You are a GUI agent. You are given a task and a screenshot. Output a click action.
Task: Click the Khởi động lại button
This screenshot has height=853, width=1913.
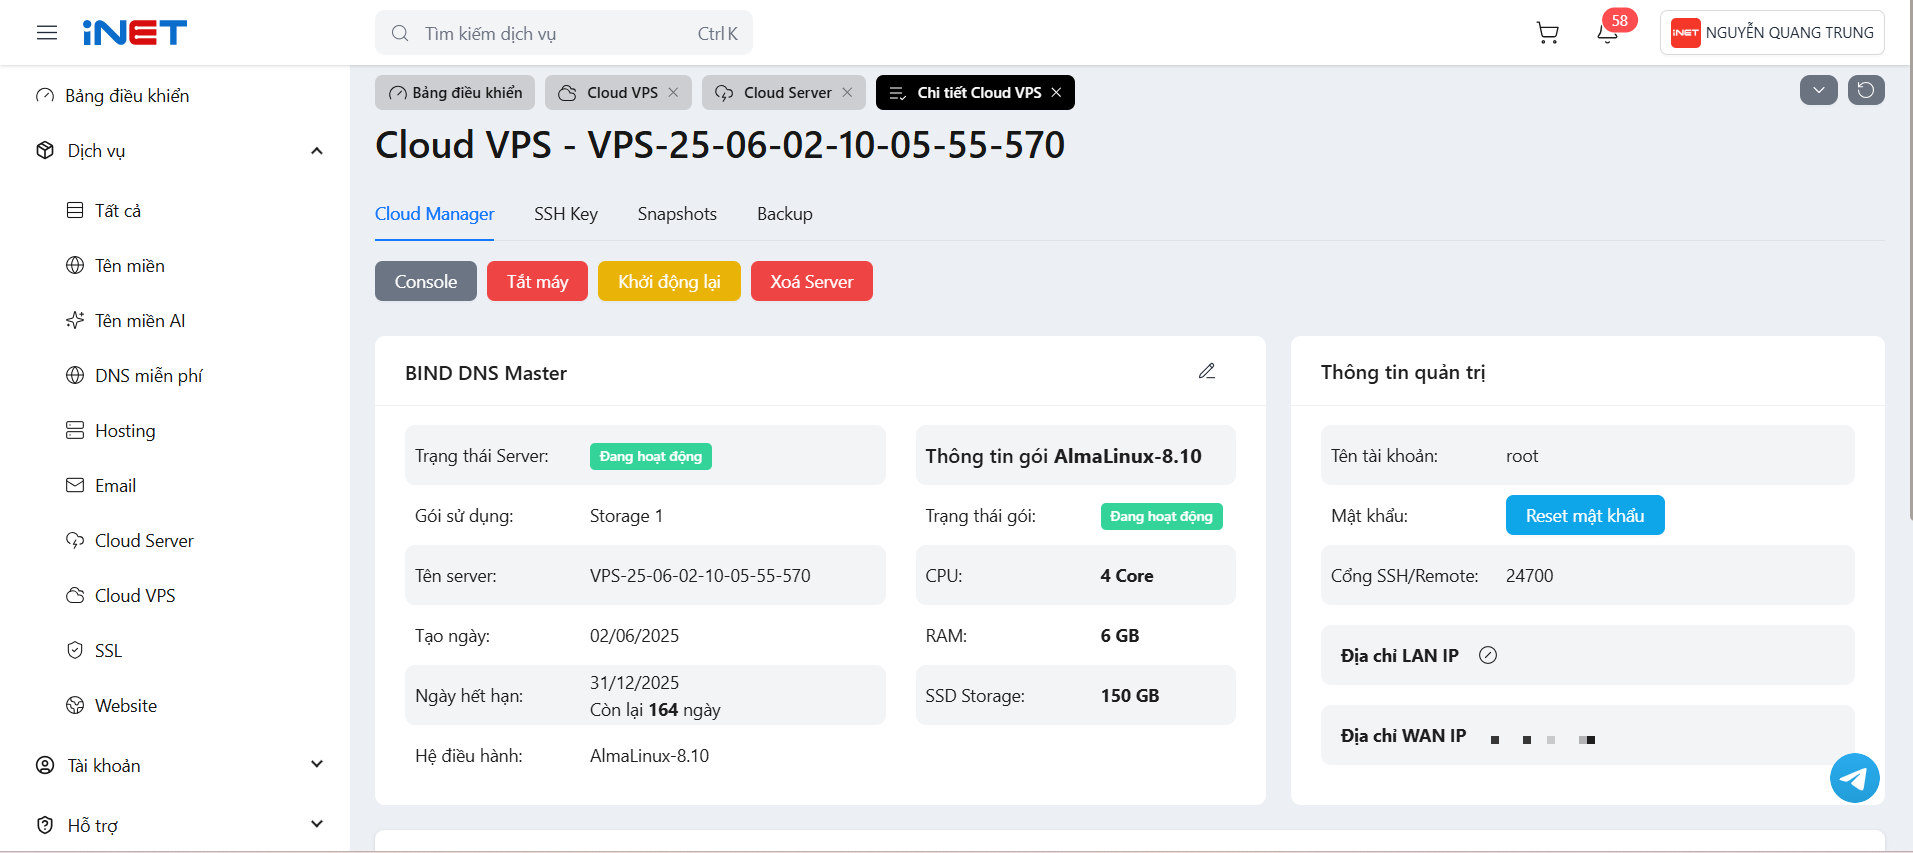[x=669, y=281]
